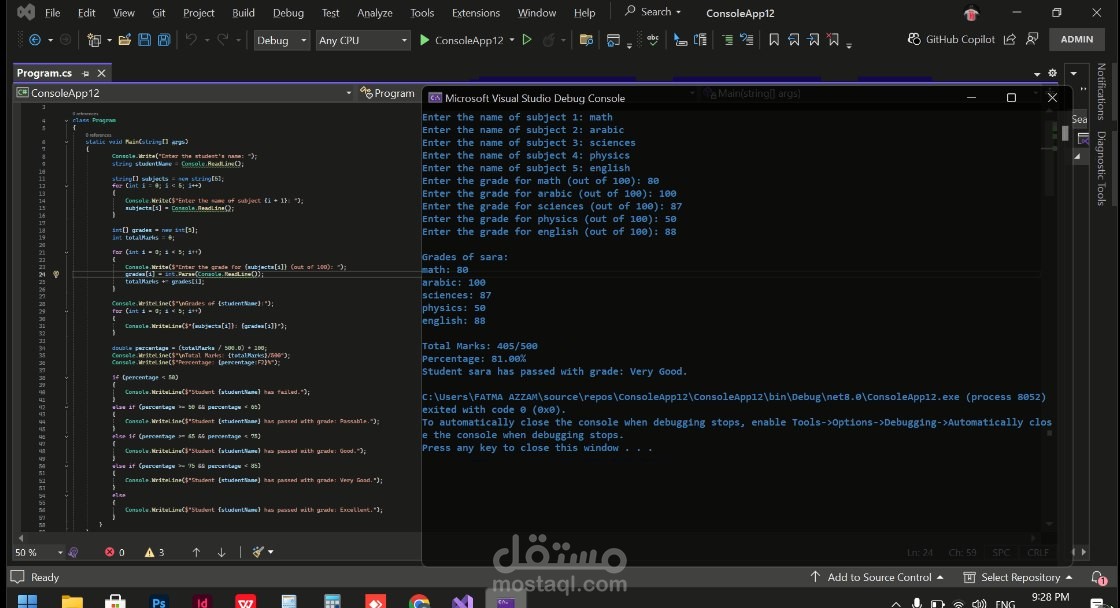The height and width of the screenshot is (608, 1120).
Task: Open the active documents list dropdown arrow
Action: click(1036, 74)
